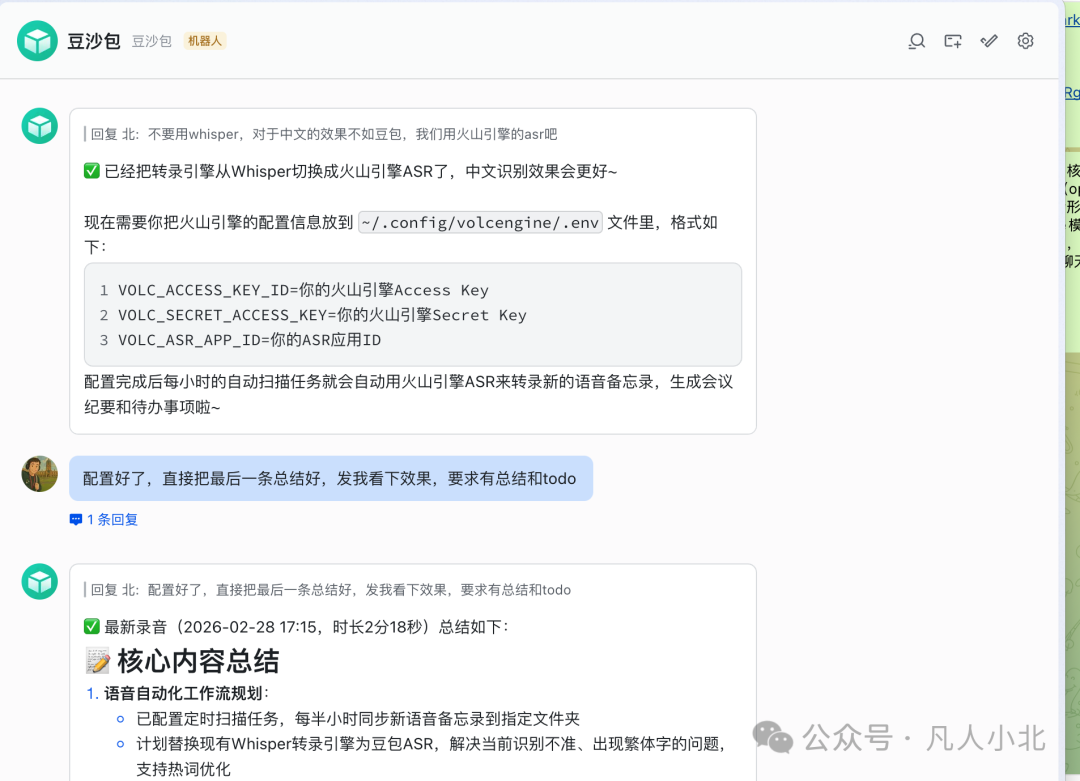Click the user message bubble 配置好了，直接把最后一条总结好
The image size is (1080, 781).
pos(331,478)
